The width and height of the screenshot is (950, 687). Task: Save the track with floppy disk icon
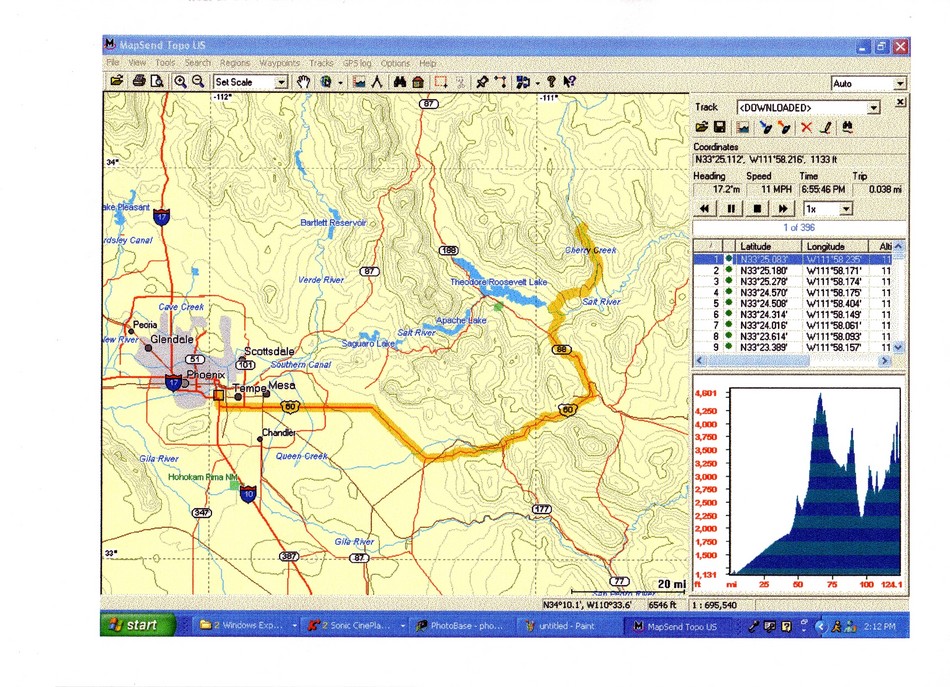pyautogui.click(x=720, y=127)
